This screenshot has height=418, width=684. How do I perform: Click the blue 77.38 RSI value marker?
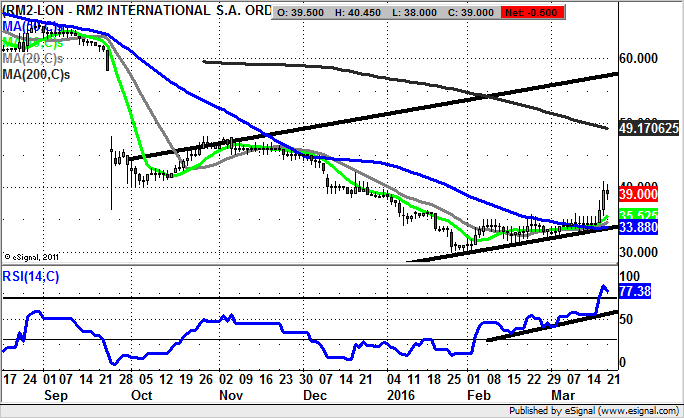[x=634, y=290]
